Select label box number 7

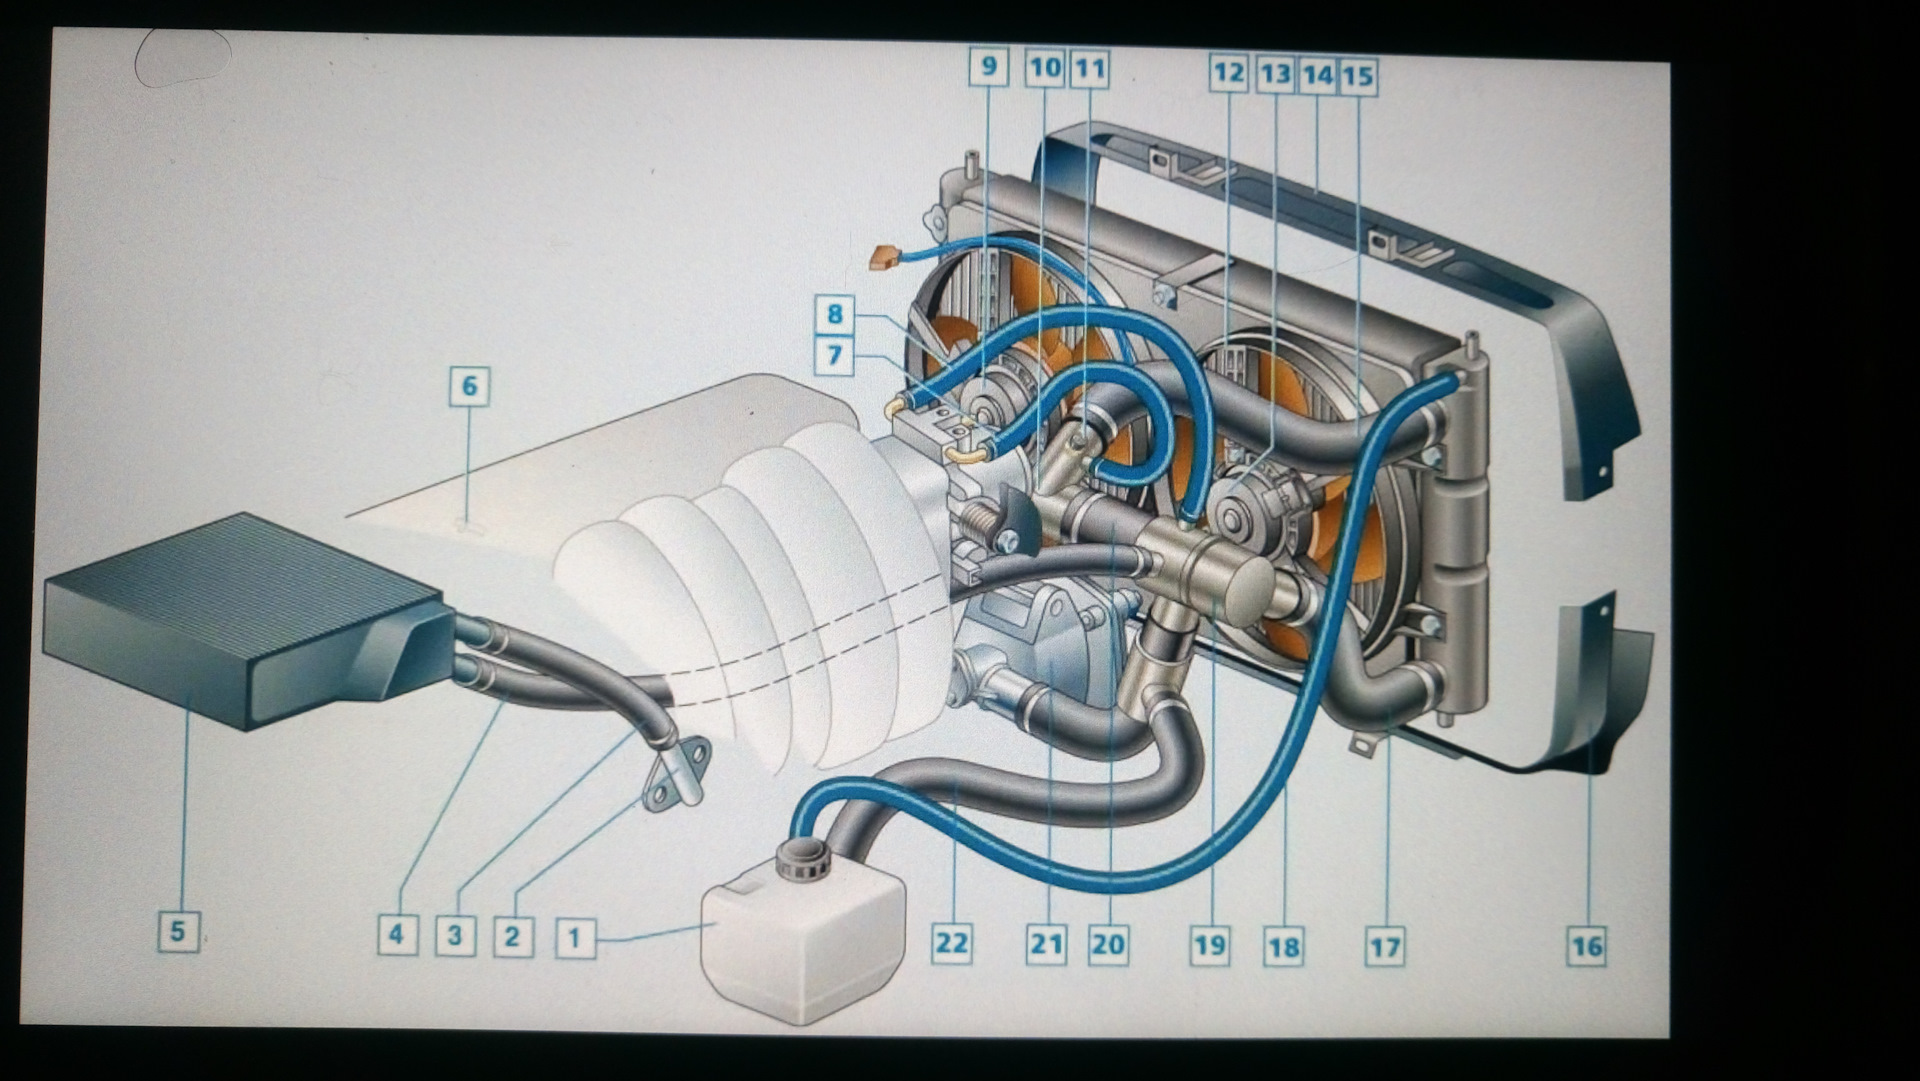[834, 355]
